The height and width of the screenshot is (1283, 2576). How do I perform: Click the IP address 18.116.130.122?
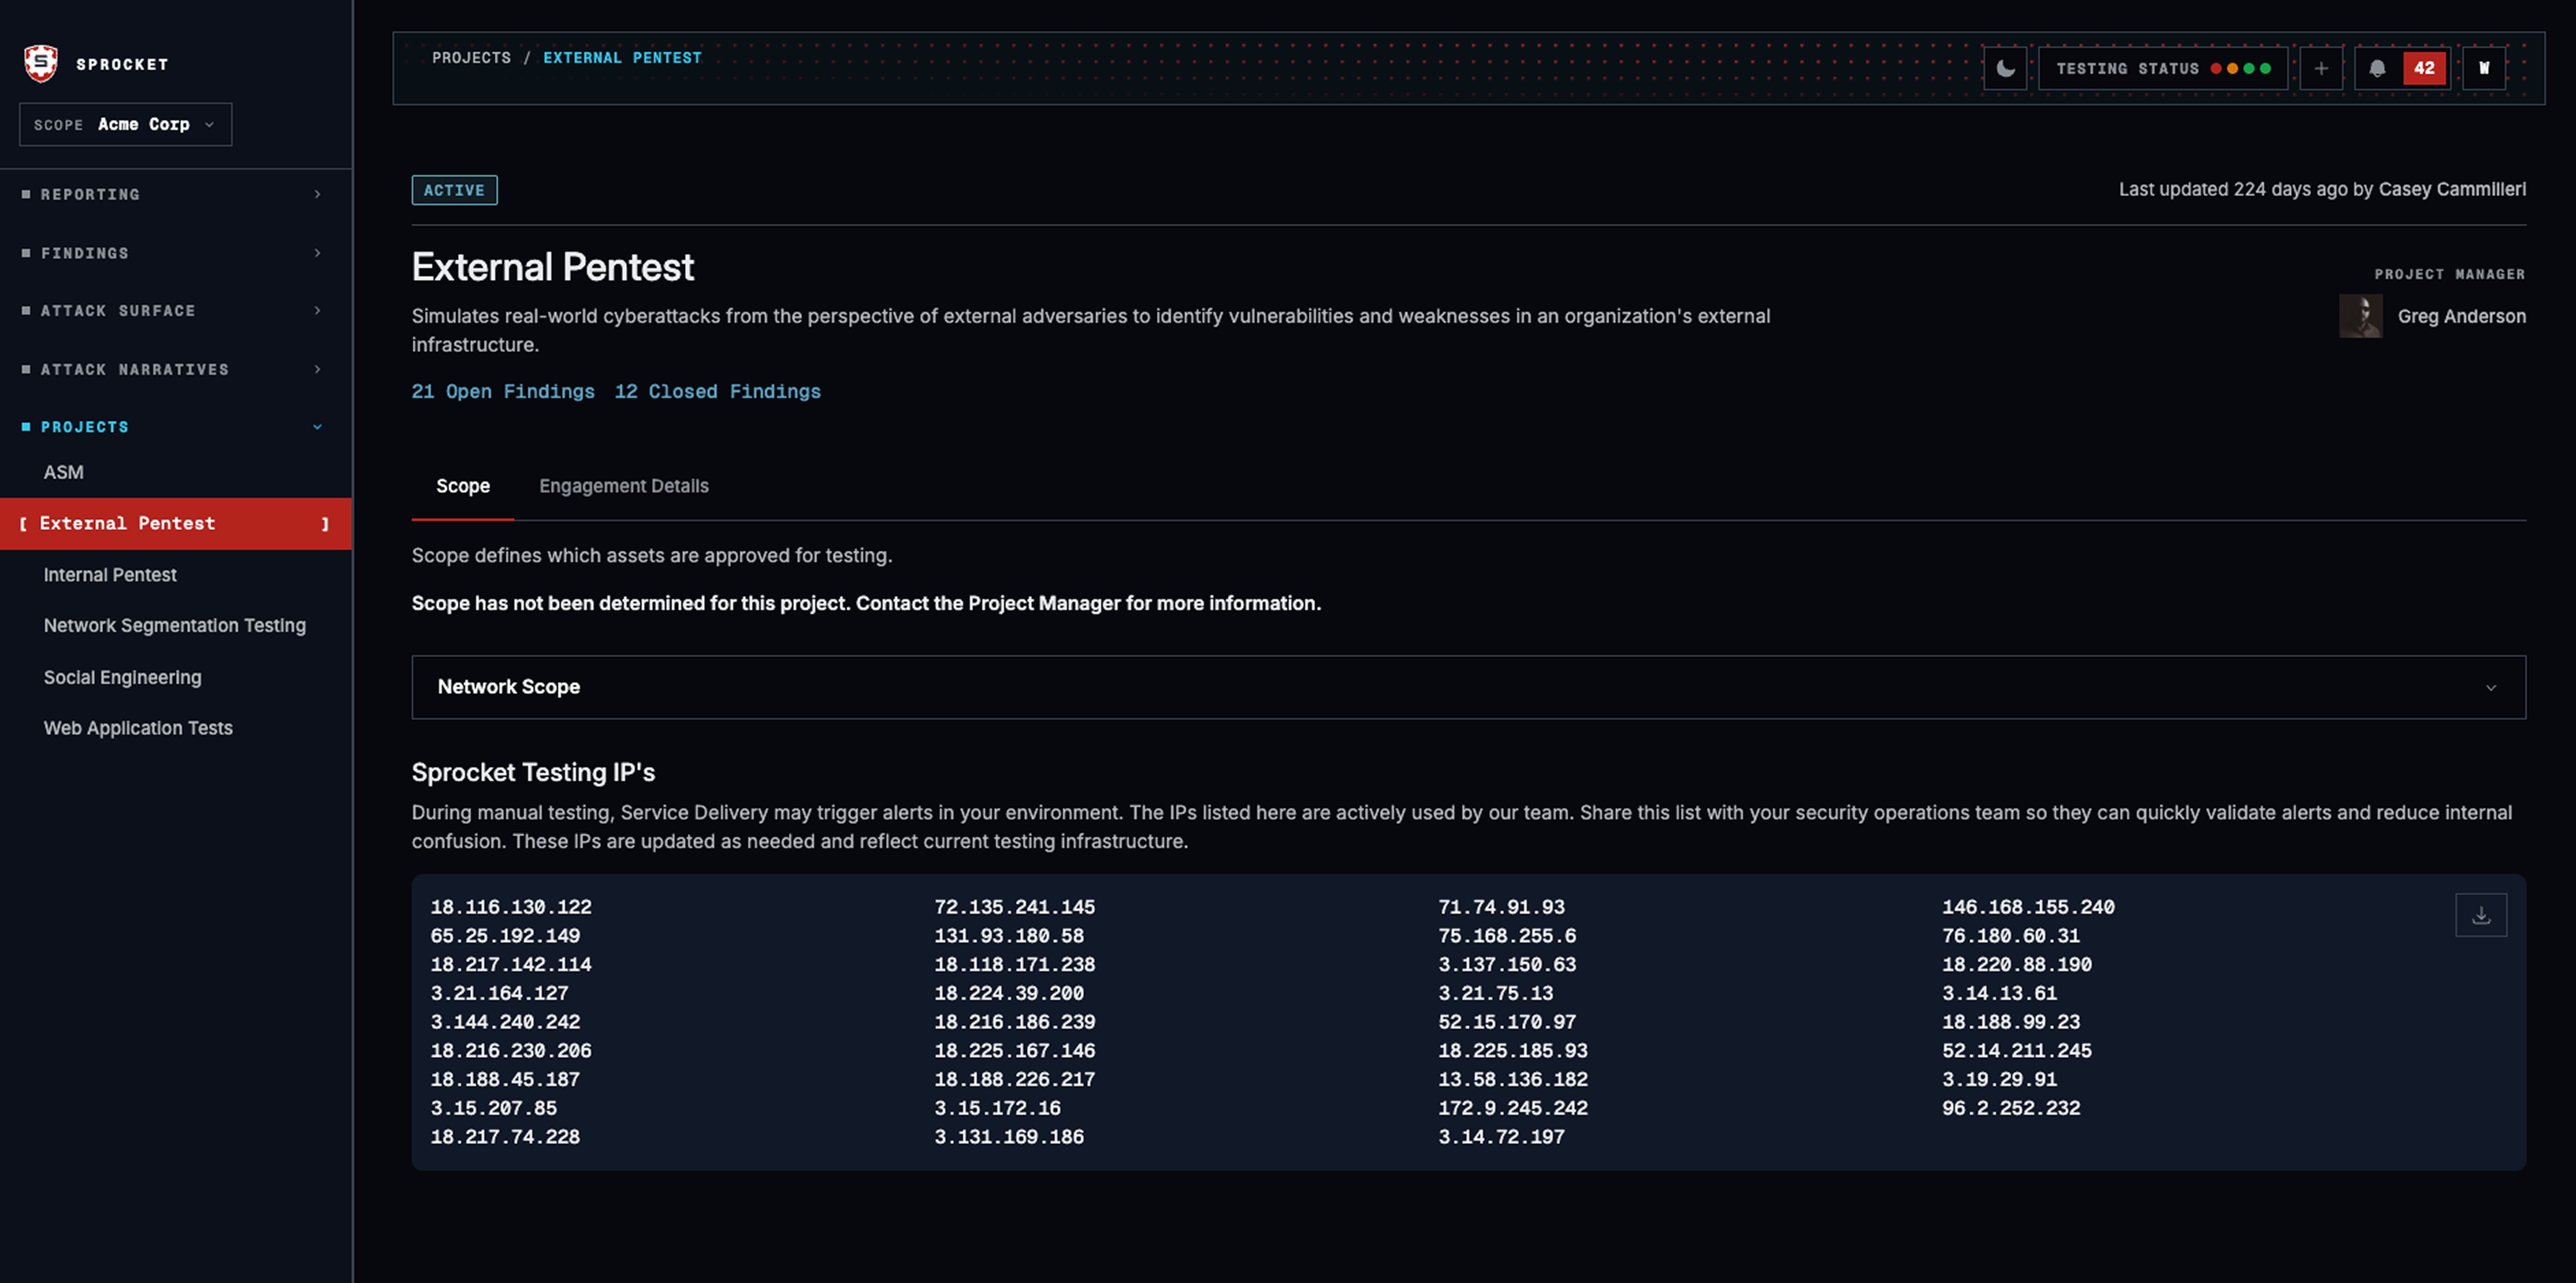511,907
